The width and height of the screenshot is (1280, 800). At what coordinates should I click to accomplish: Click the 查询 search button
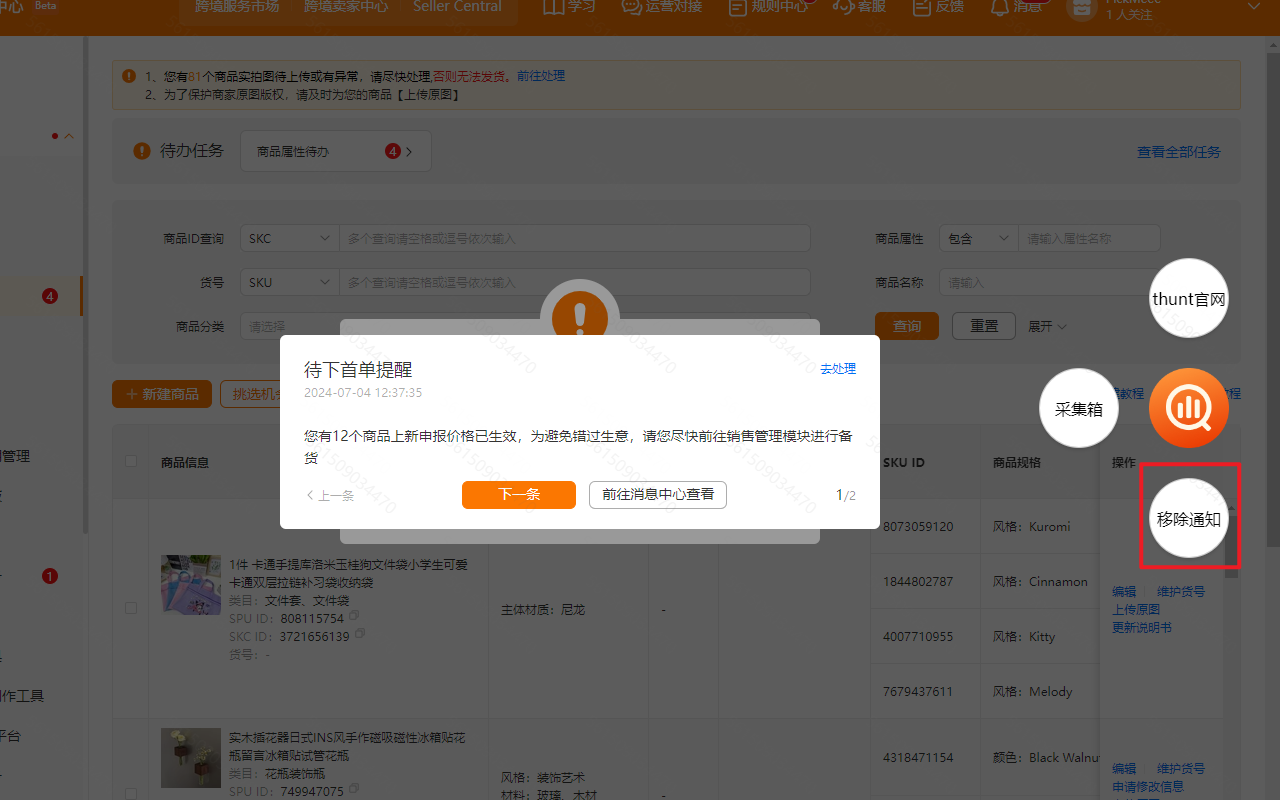point(907,326)
